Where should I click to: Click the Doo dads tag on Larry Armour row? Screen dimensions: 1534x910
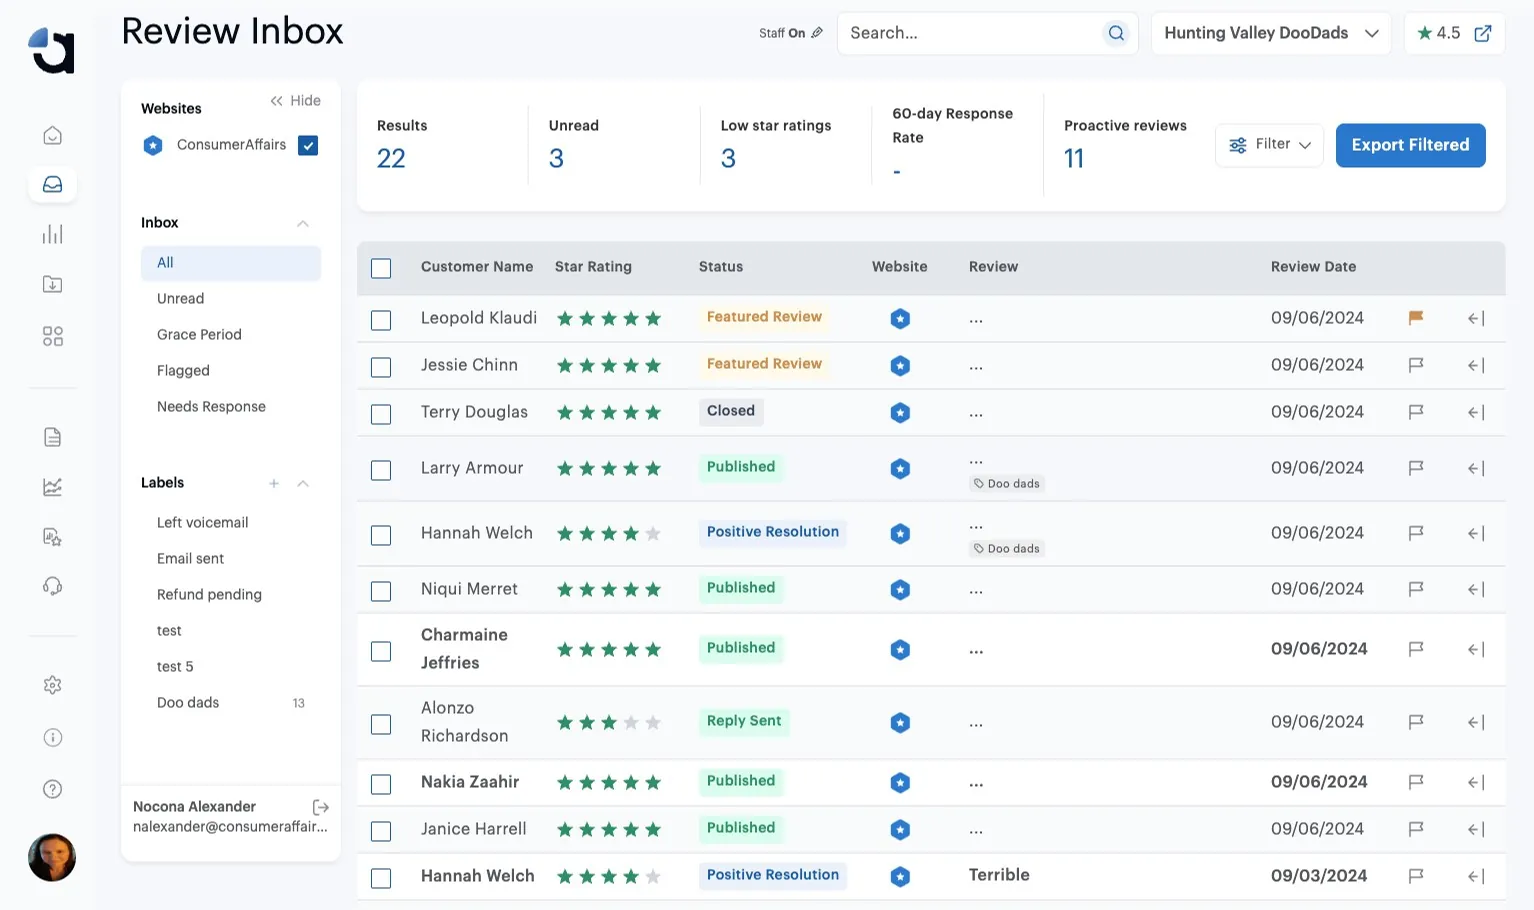pyautogui.click(x=1007, y=484)
